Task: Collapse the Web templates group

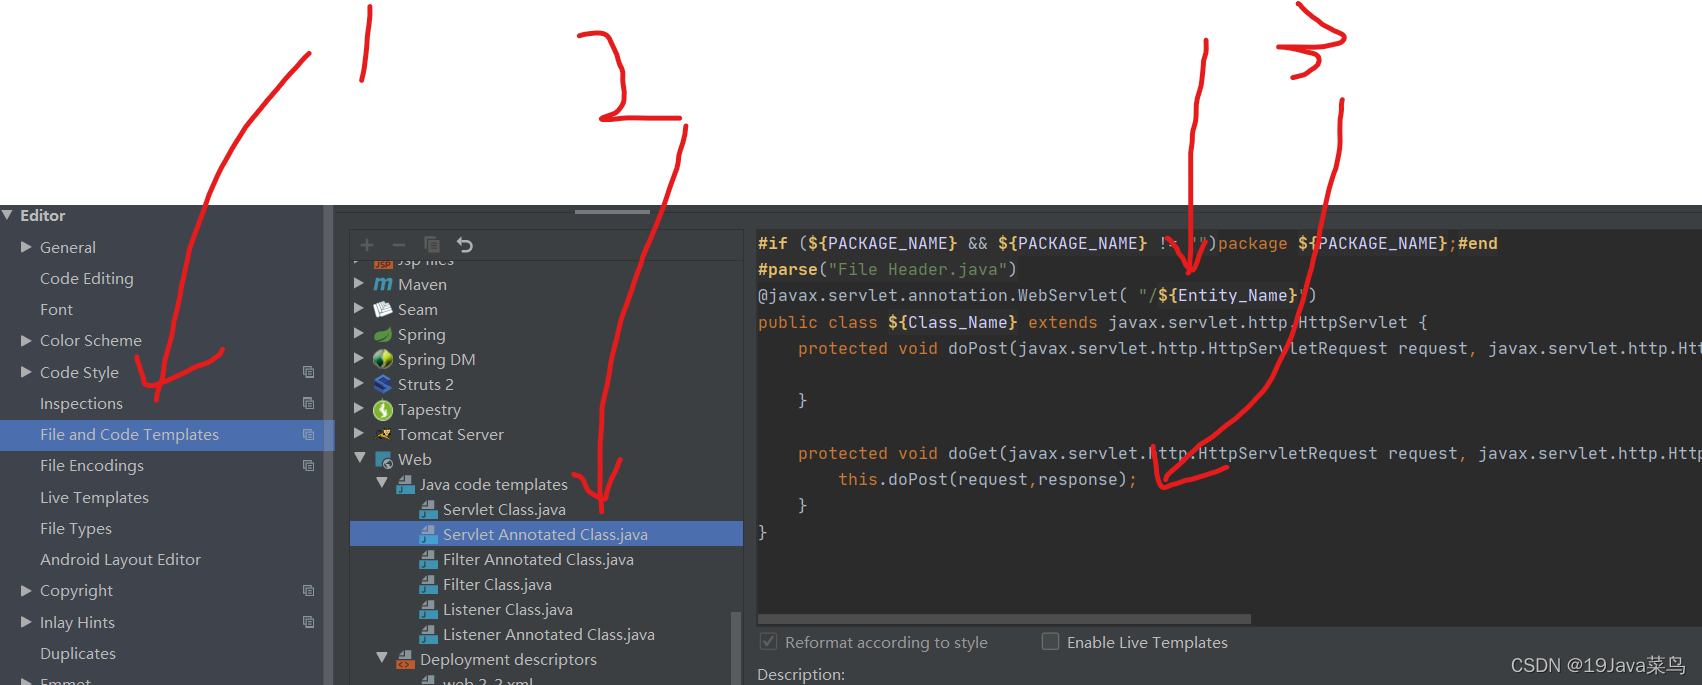Action: [x=360, y=459]
